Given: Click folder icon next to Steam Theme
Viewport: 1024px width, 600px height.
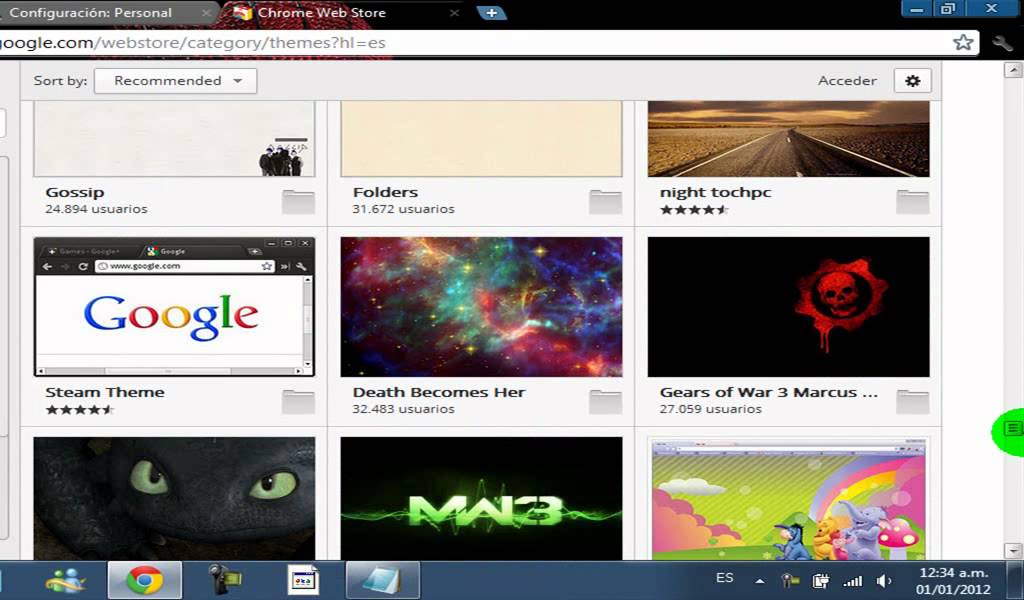Looking at the screenshot, I should (298, 402).
